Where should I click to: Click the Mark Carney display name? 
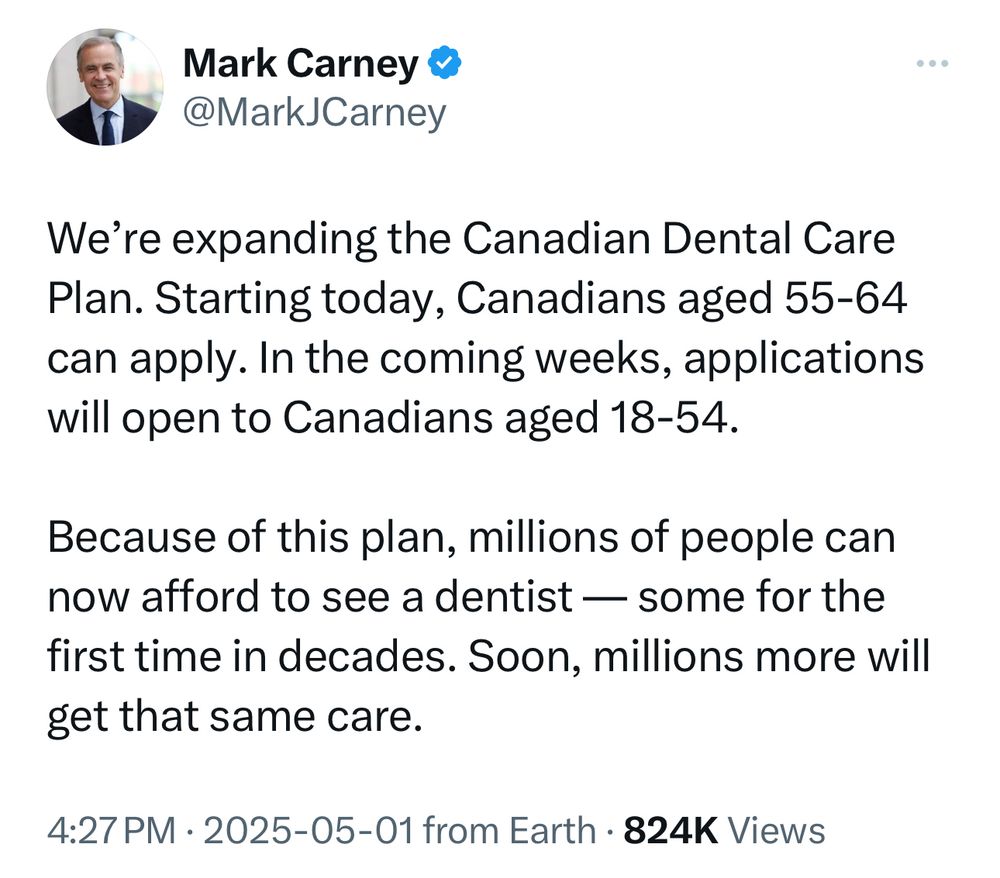pyautogui.click(x=301, y=66)
